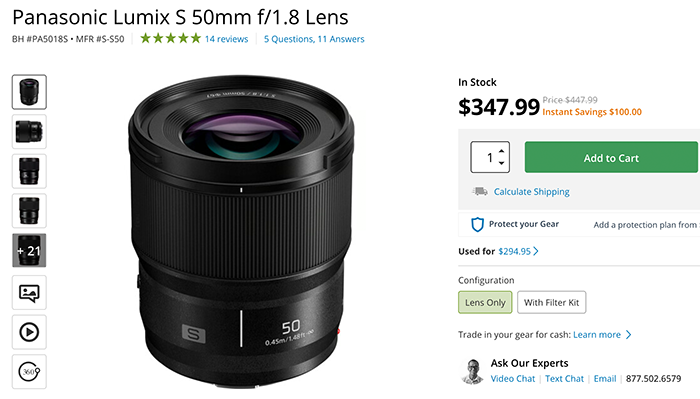Screen dimensions: 700x399
Task: Open the +21 more images thumbnail
Action: pyautogui.click(x=29, y=250)
